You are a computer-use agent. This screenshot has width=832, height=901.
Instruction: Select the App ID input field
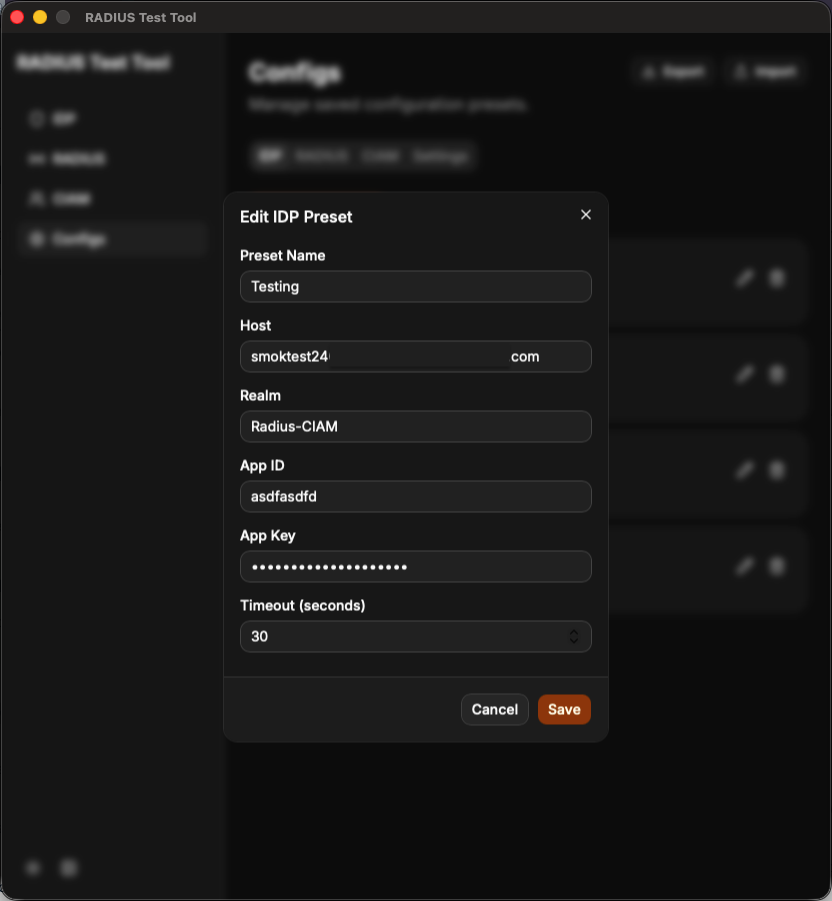point(415,496)
